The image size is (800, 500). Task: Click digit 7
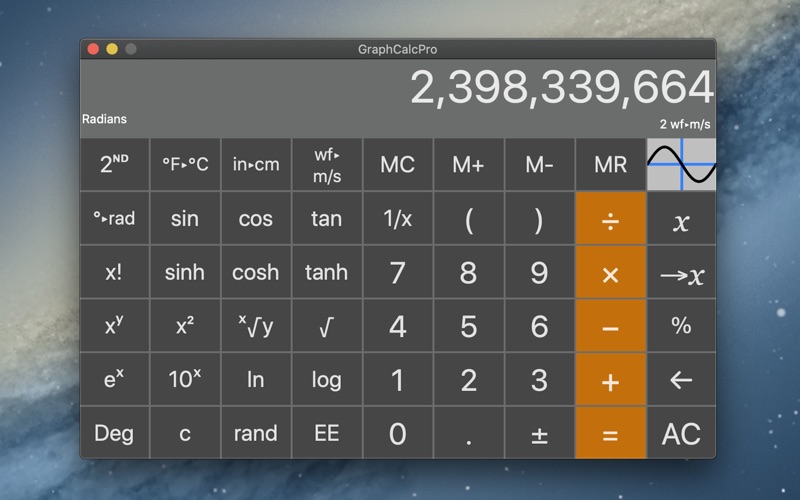coord(397,272)
